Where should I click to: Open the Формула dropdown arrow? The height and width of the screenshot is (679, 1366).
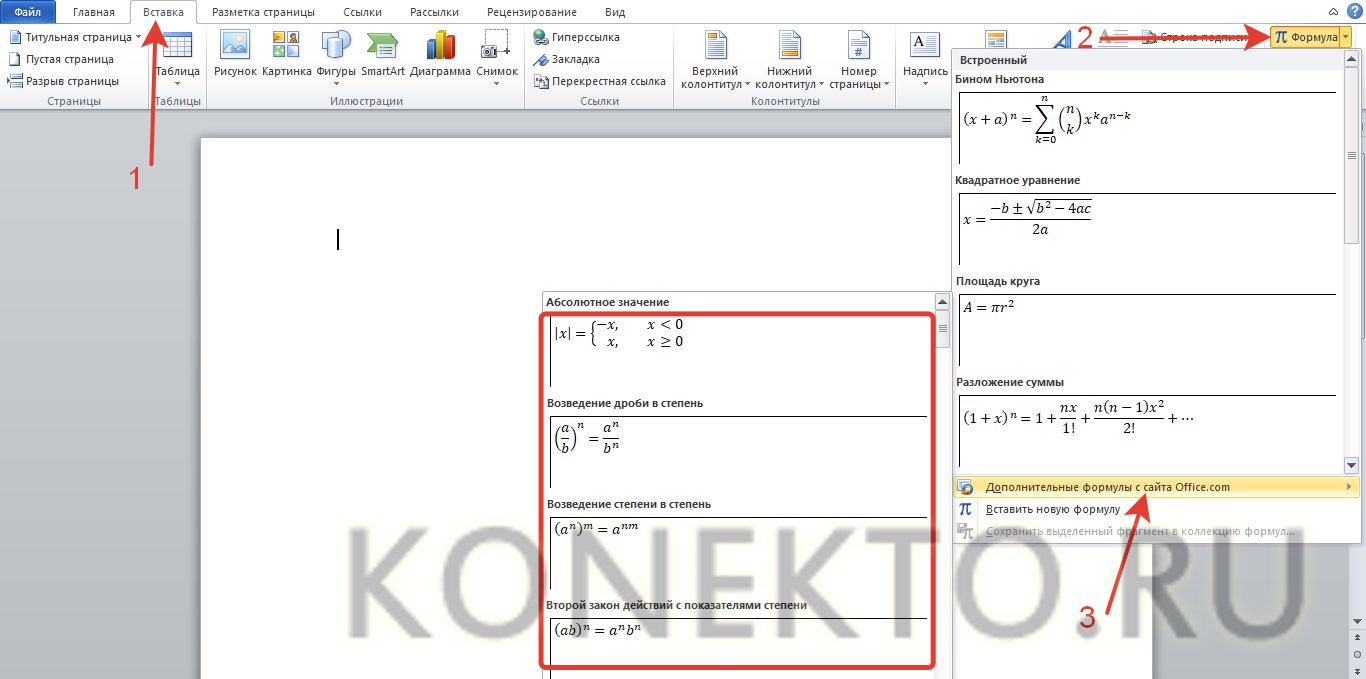1346,37
